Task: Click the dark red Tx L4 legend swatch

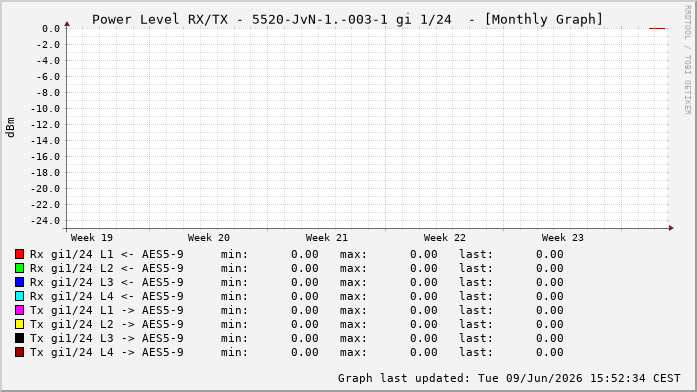Action: click(x=19, y=352)
